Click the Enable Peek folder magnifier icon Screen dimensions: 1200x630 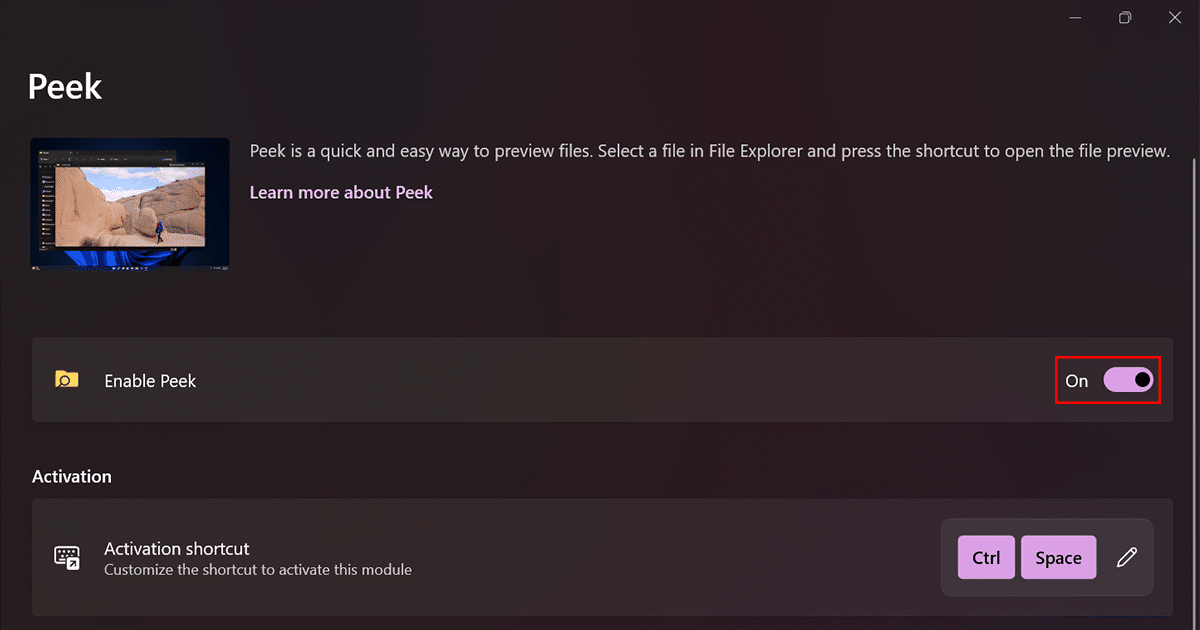click(x=66, y=380)
